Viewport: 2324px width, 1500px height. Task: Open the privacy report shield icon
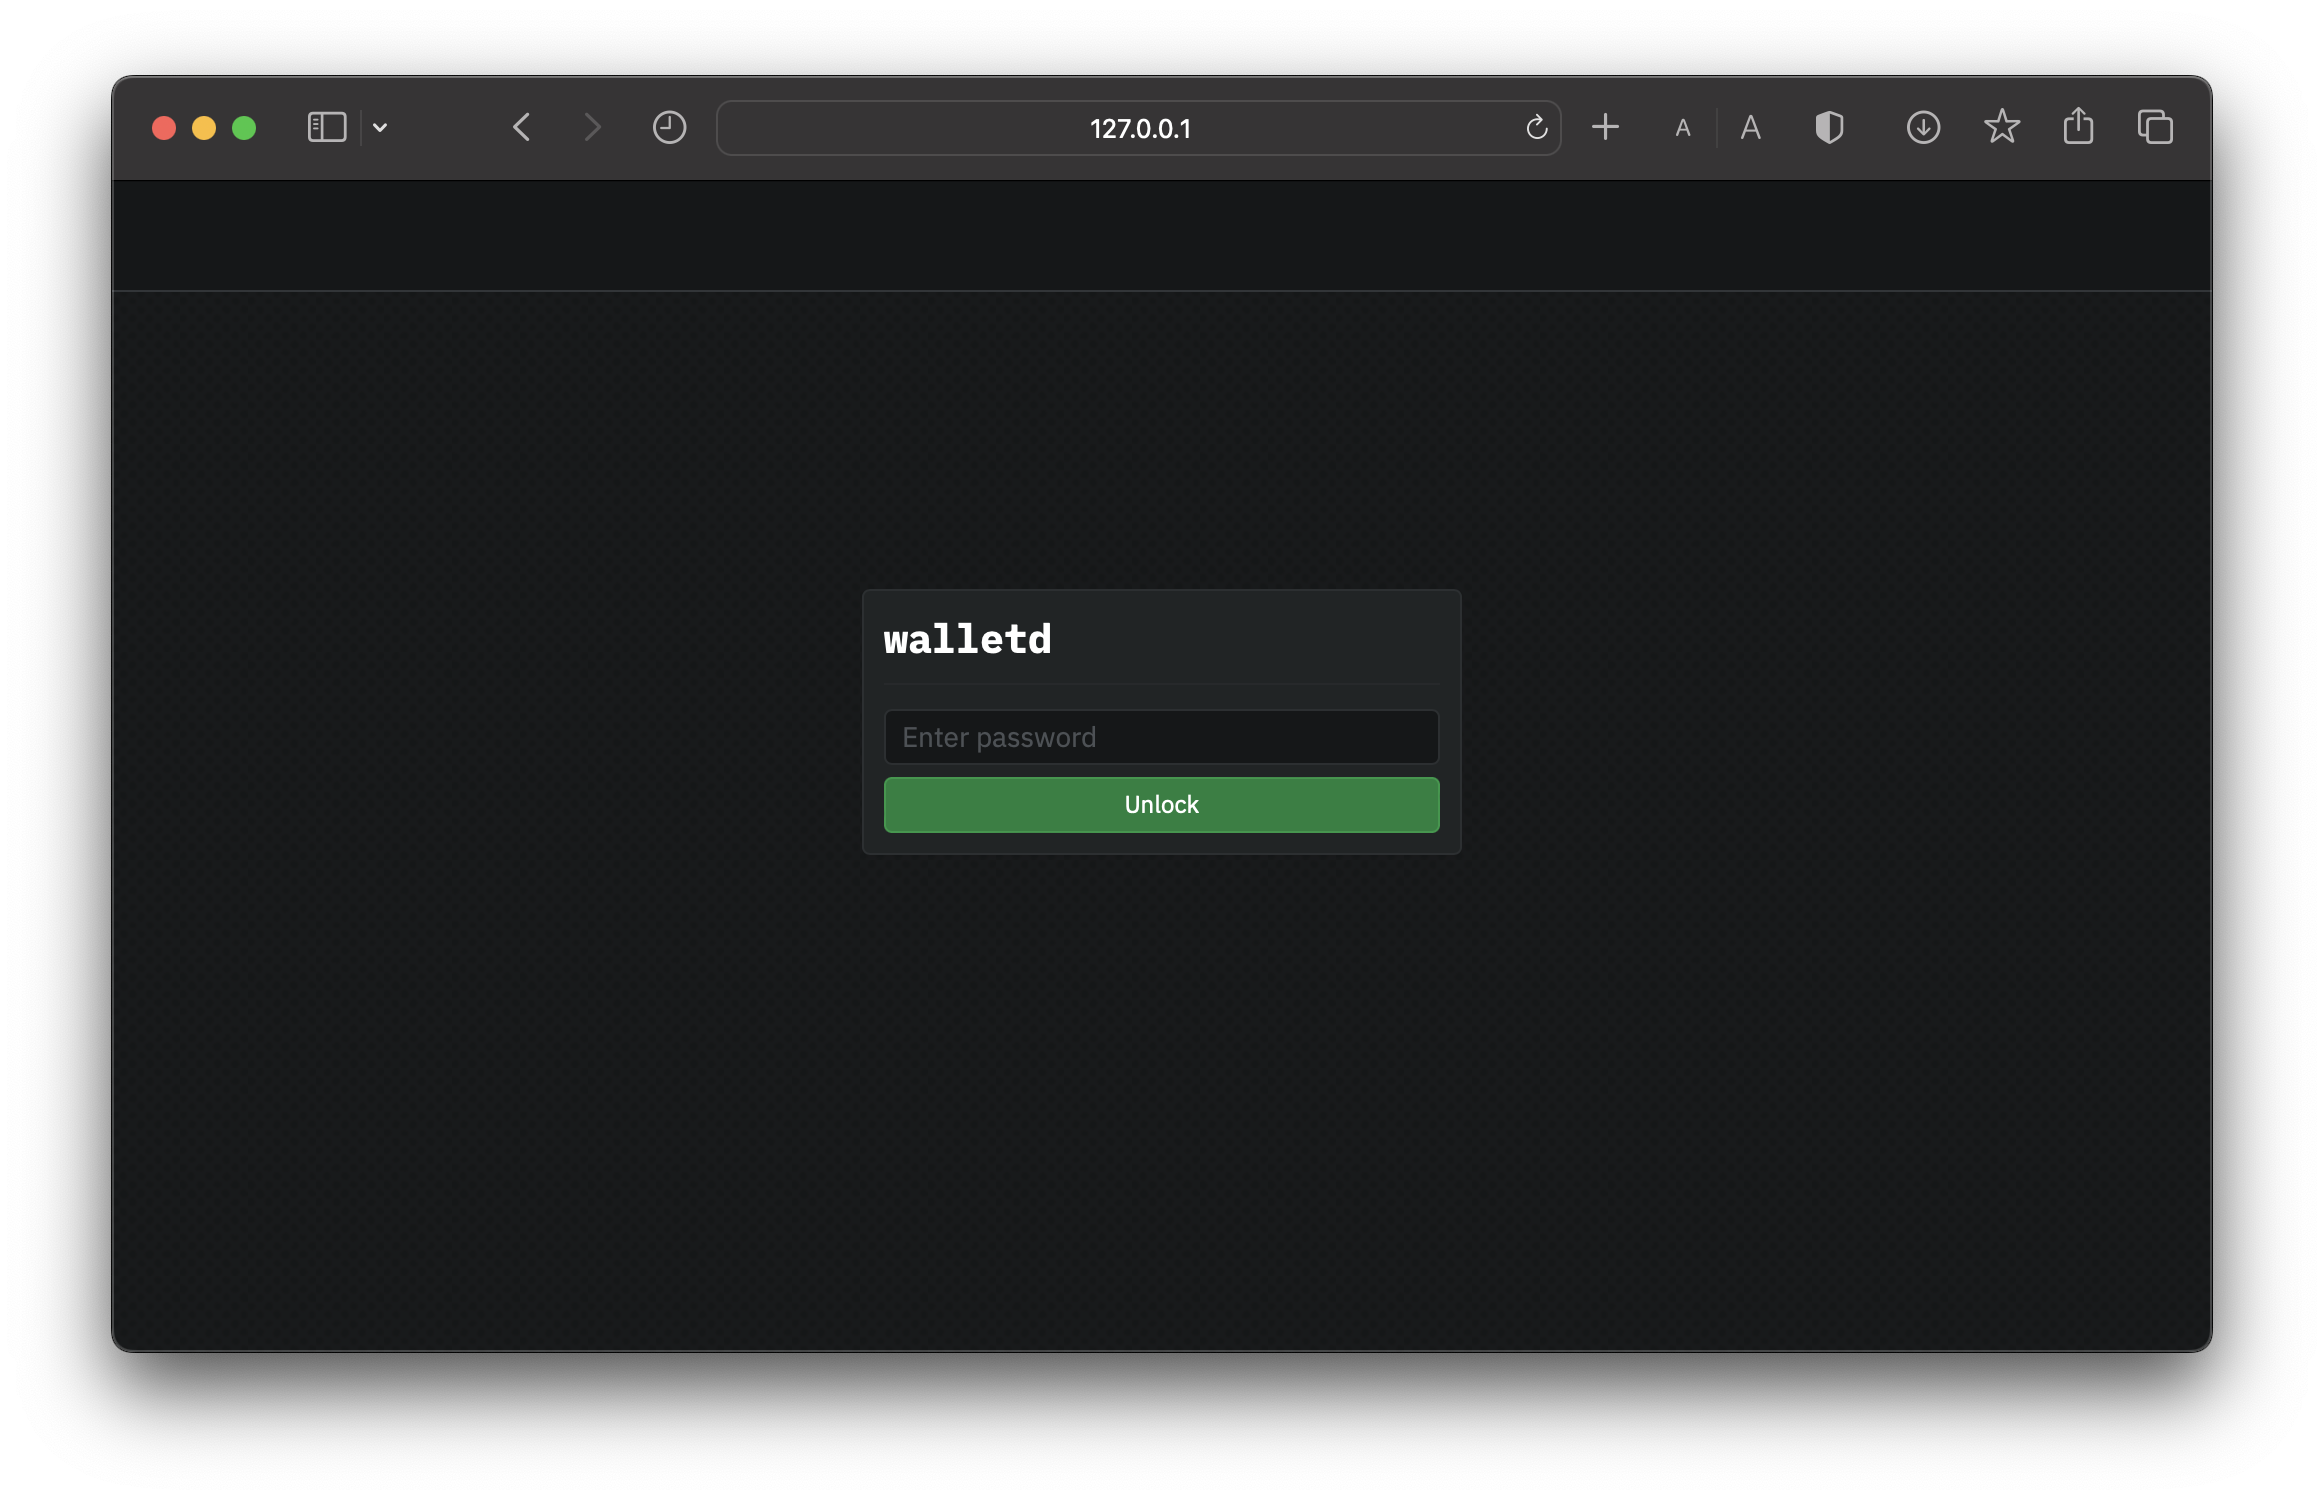tap(1829, 128)
